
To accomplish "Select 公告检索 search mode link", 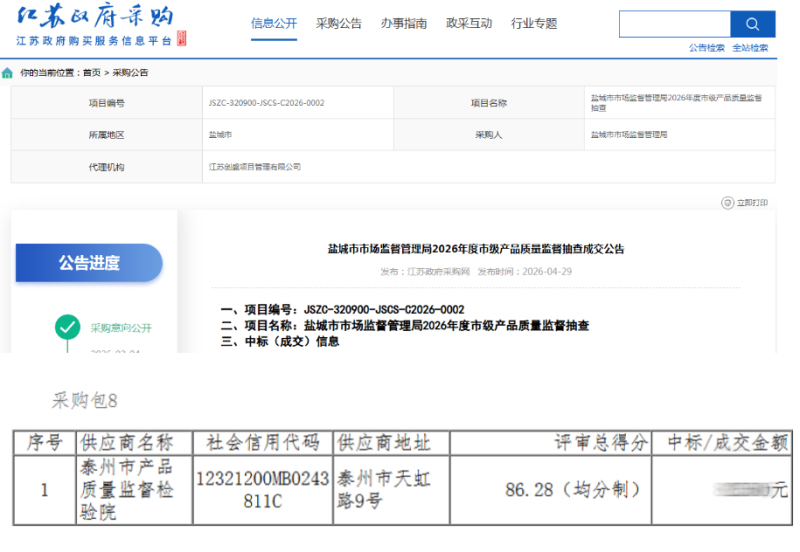I will pyautogui.click(x=707, y=48).
